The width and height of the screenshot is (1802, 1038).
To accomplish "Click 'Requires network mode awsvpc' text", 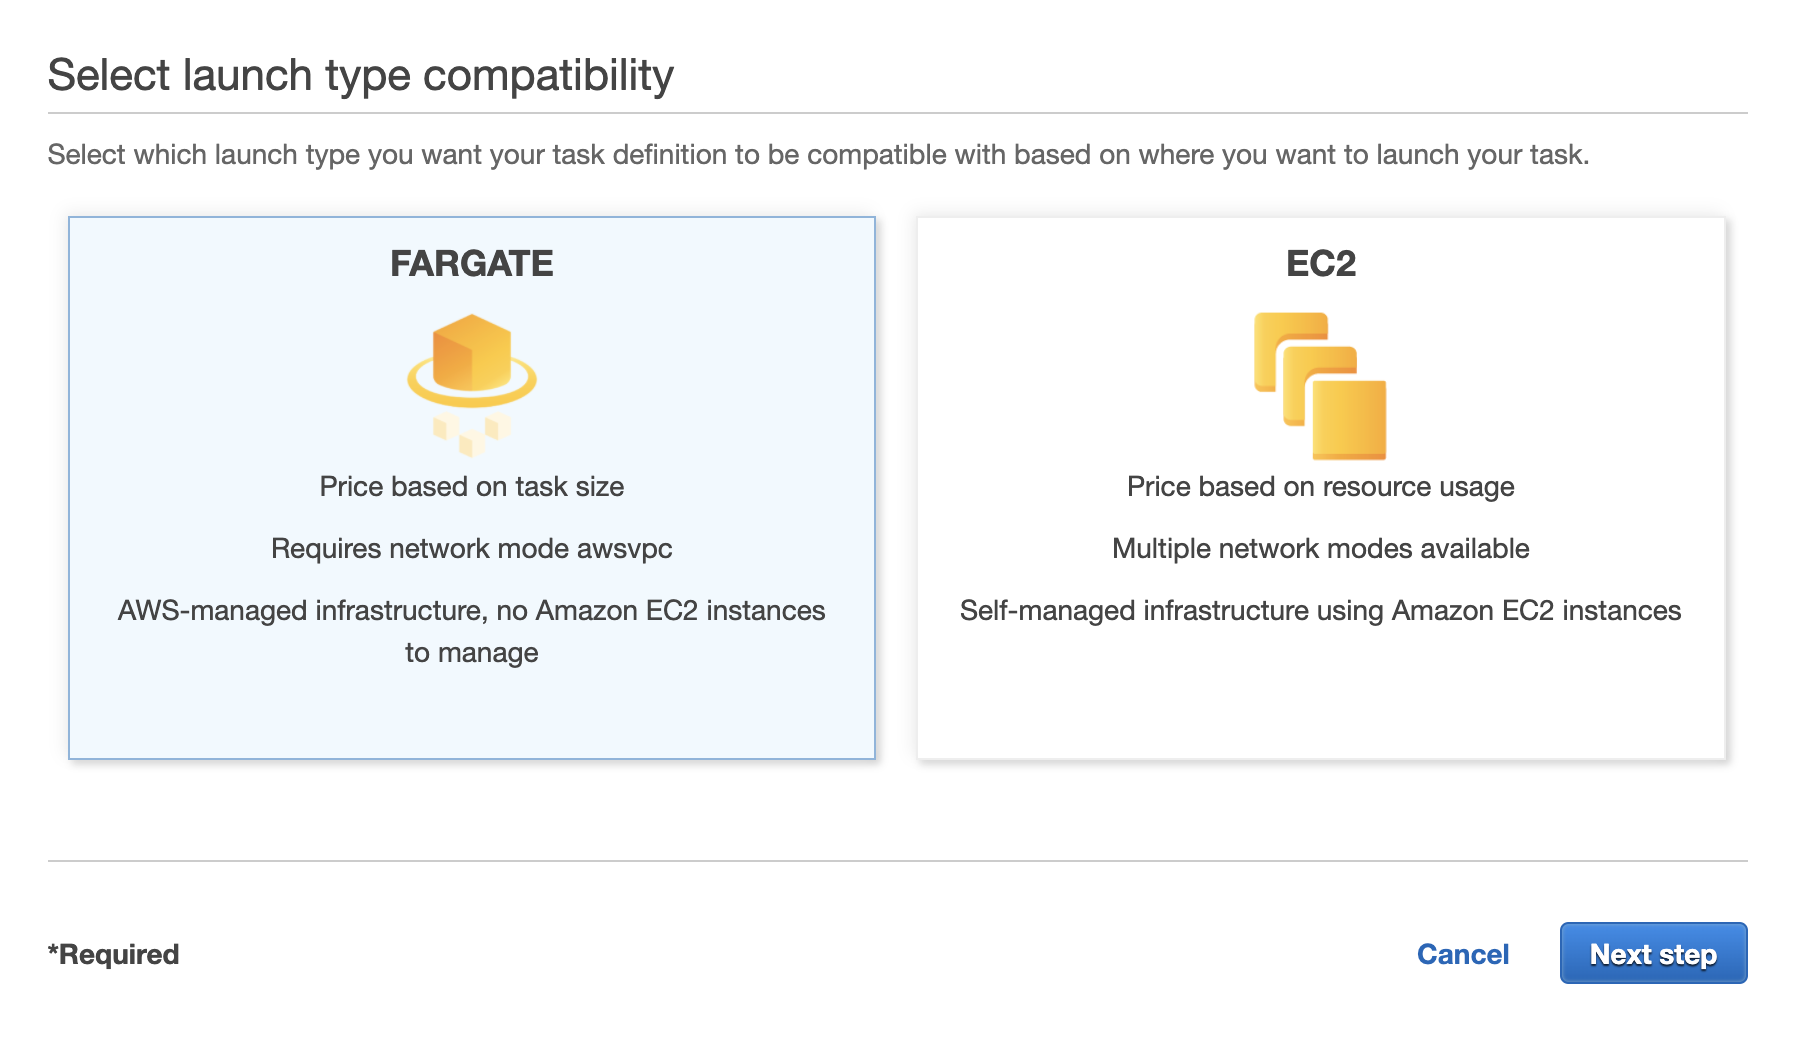I will click(471, 549).
